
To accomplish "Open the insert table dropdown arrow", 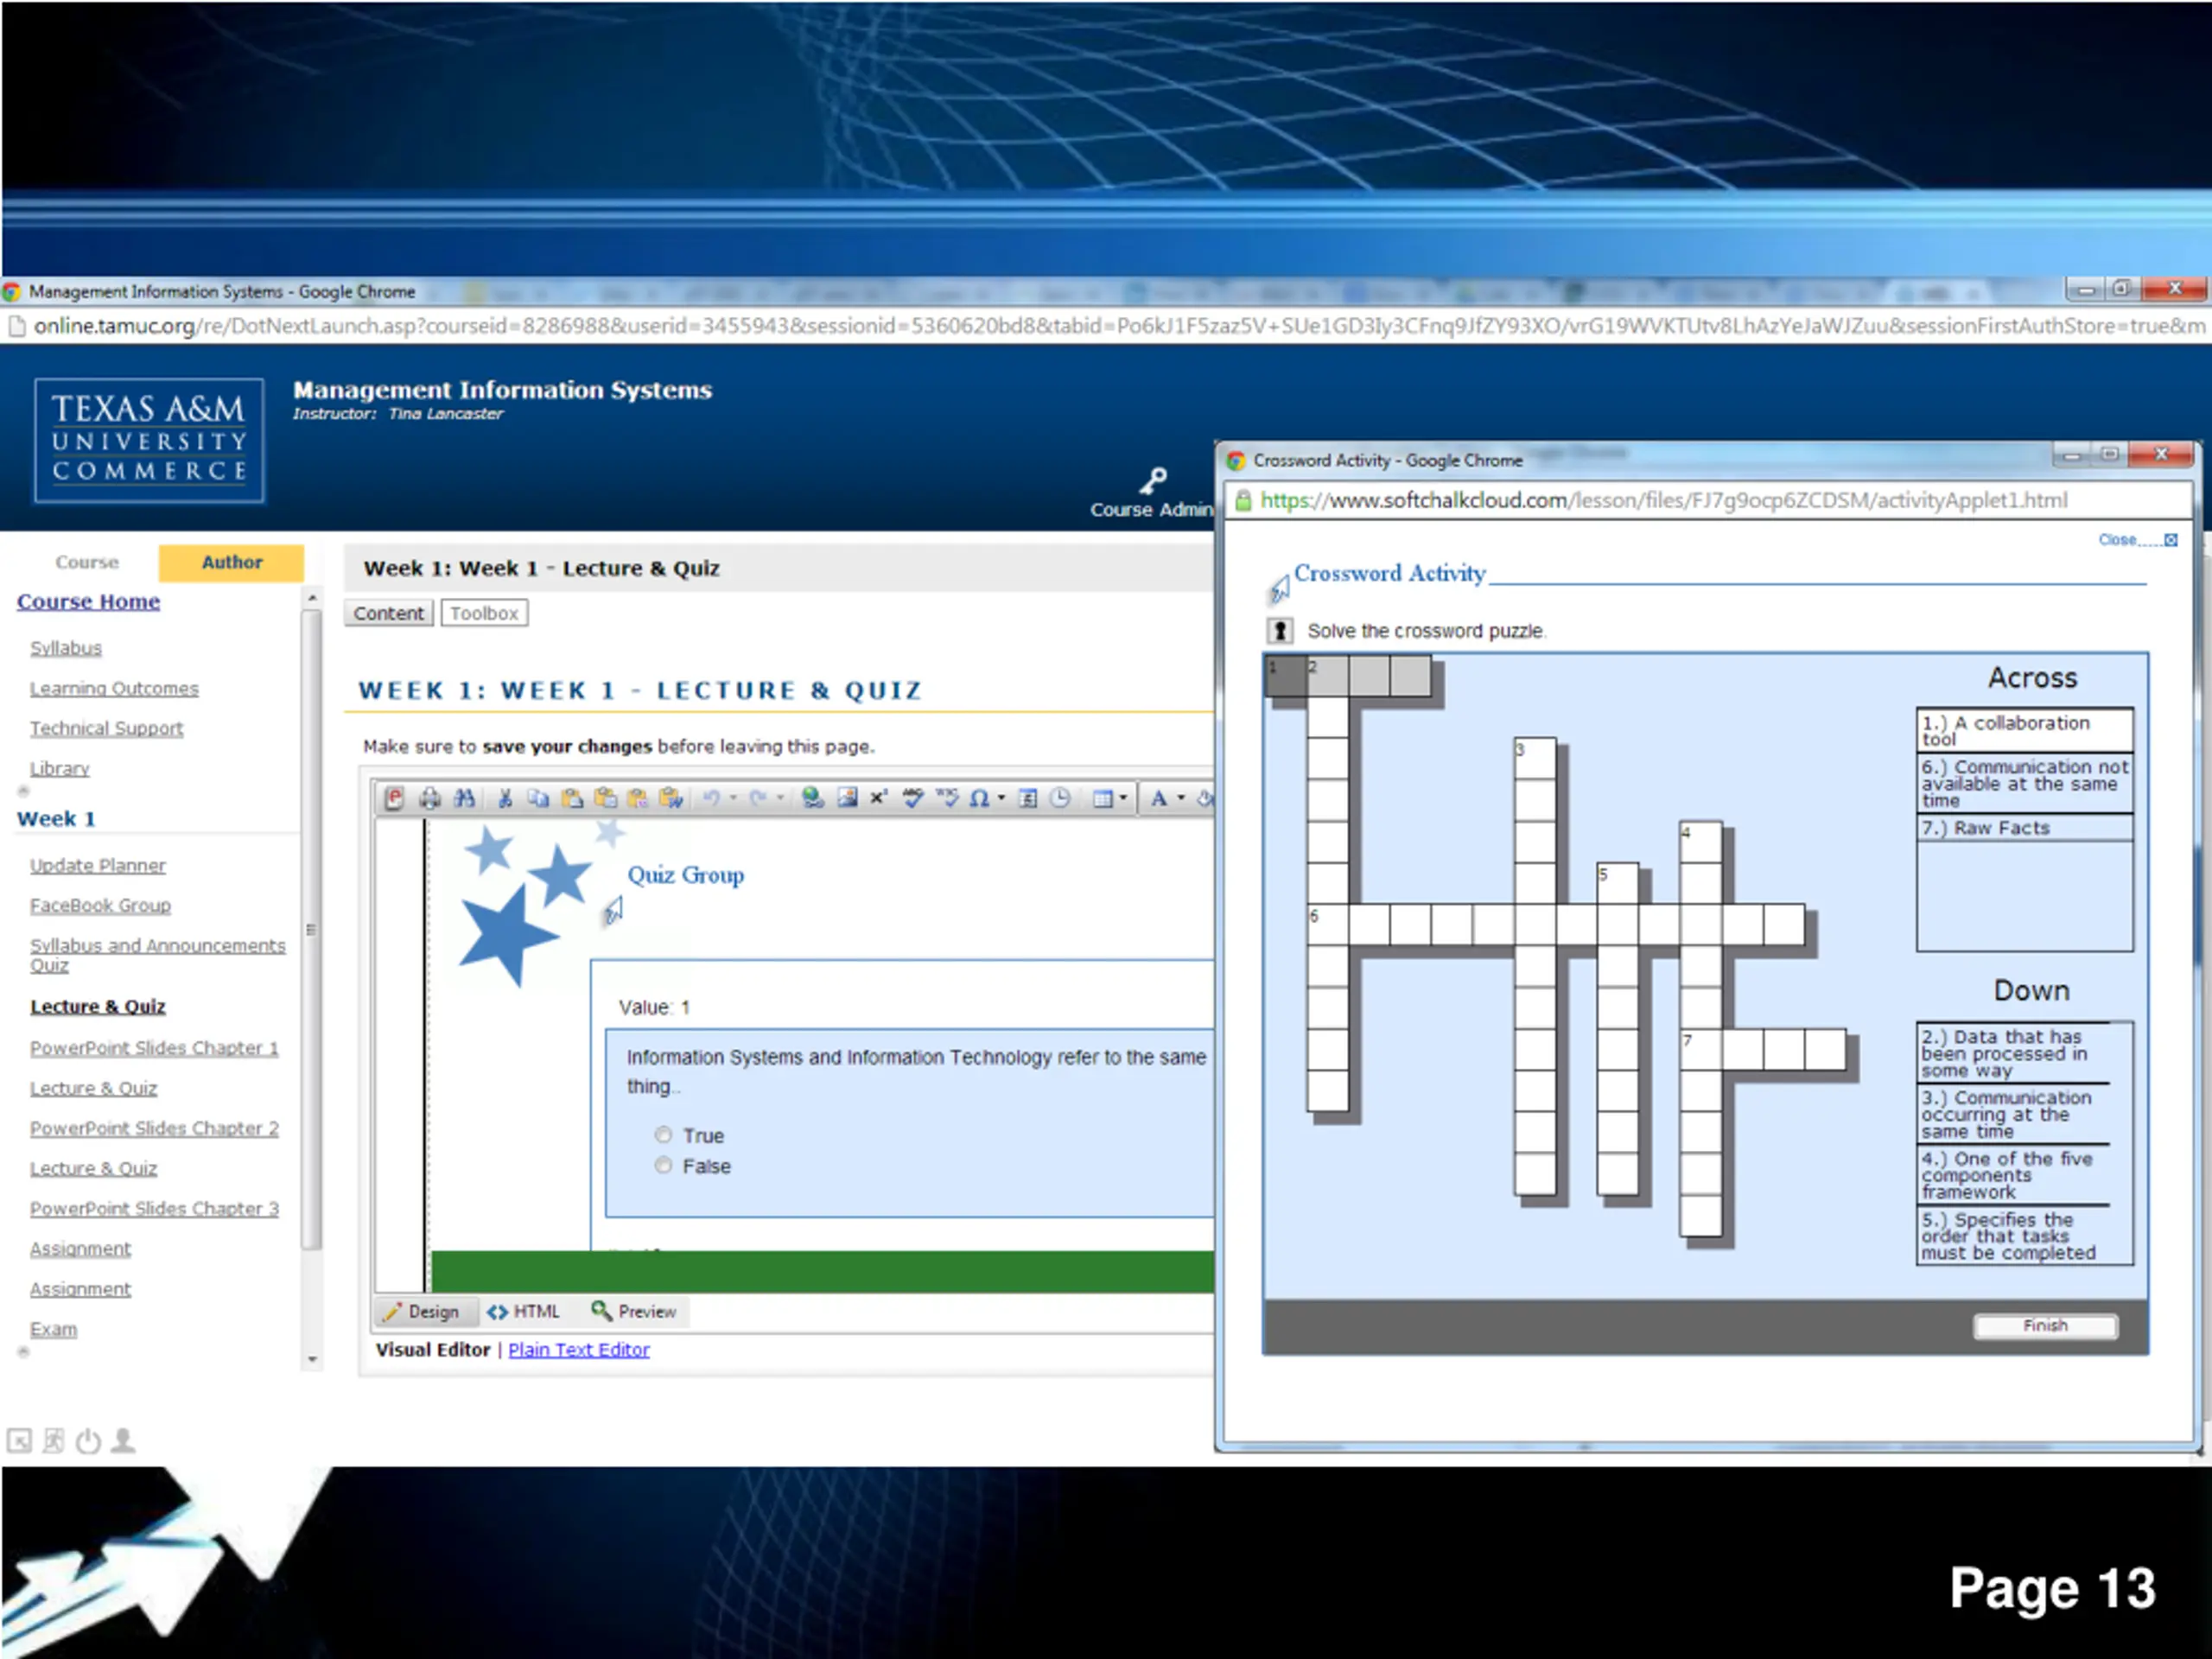I will (x=1123, y=798).
